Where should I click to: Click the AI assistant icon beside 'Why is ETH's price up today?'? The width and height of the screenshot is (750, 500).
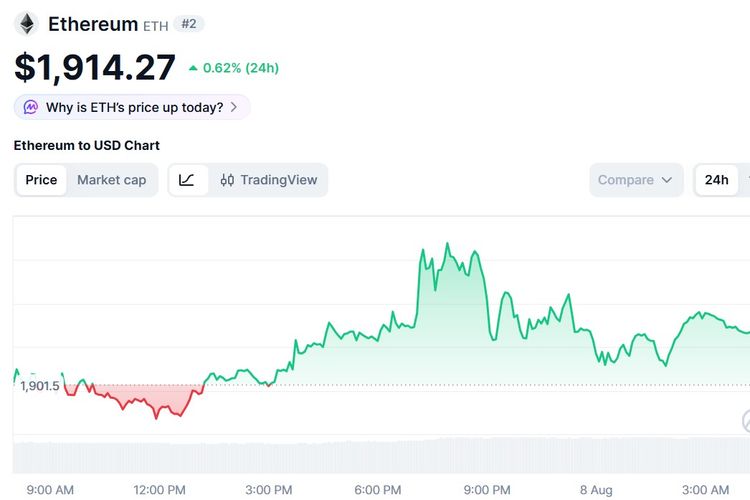pyautogui.click(x=31, y=107)
